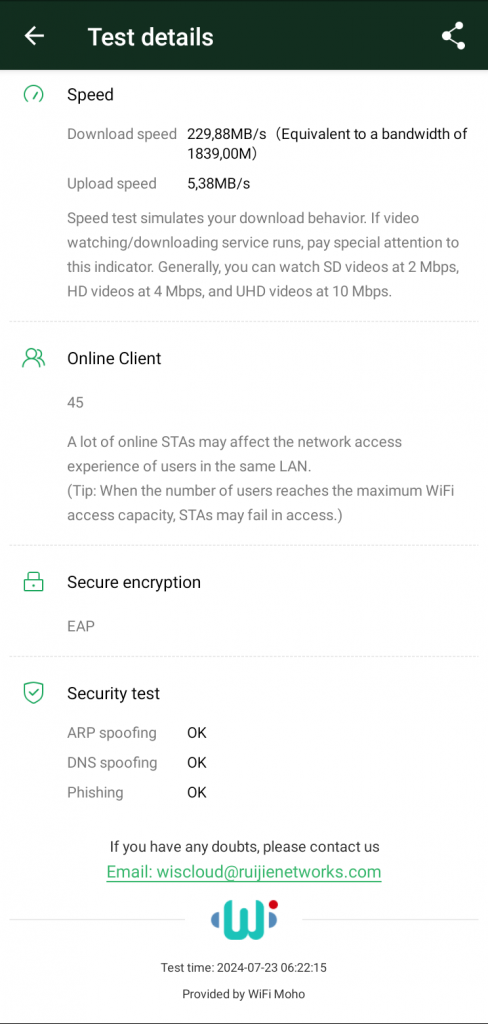The image size is (488, 1024).
Task: Select the Download speed value text
Action: pos(327,144)
